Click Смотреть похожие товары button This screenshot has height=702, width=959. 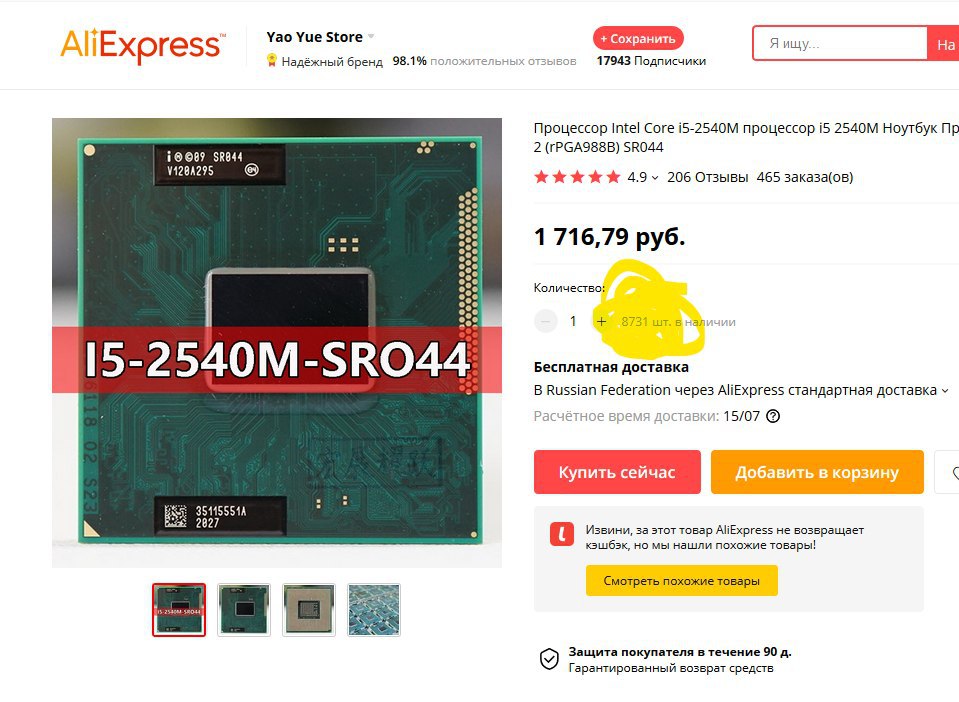point(681,580)
